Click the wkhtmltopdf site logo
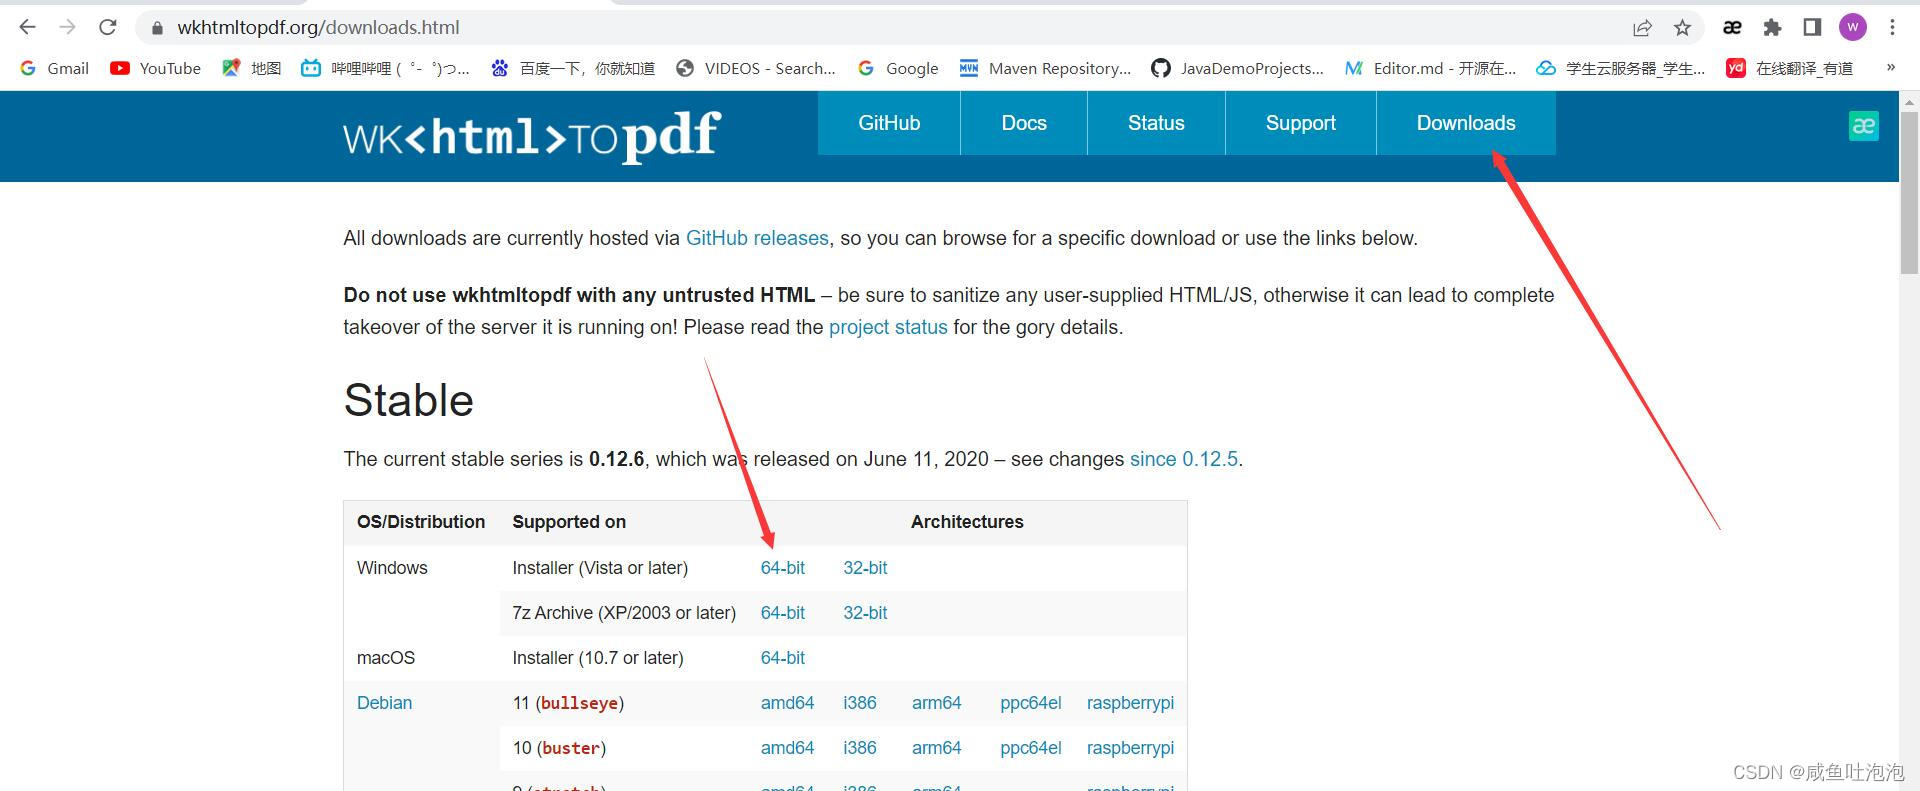1920x791 pixels. pyautogui.click(x=531, y=136)
